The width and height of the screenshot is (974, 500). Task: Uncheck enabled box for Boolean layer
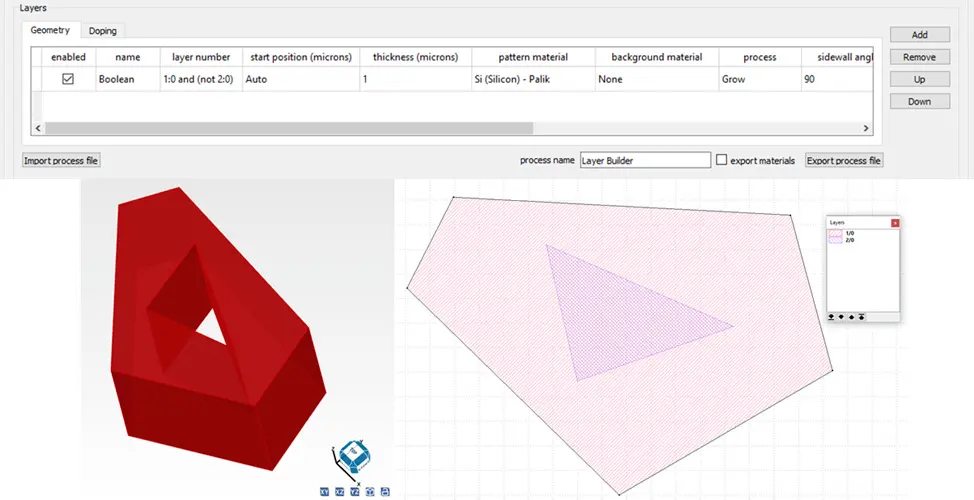pos(68,79)
